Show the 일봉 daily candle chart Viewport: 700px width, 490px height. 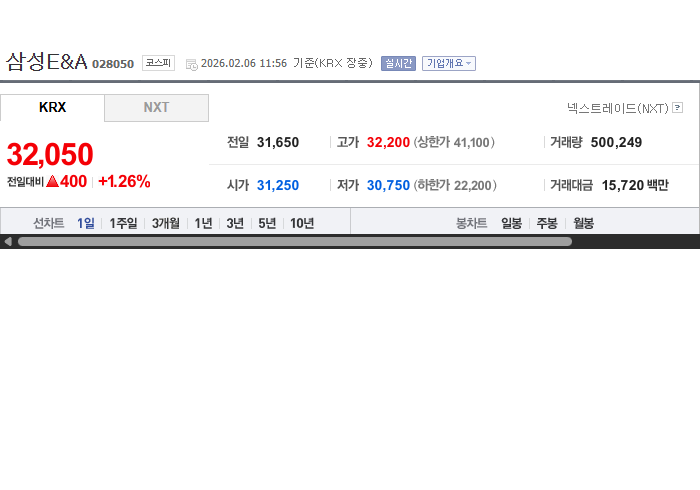click(x=511, y=223)
